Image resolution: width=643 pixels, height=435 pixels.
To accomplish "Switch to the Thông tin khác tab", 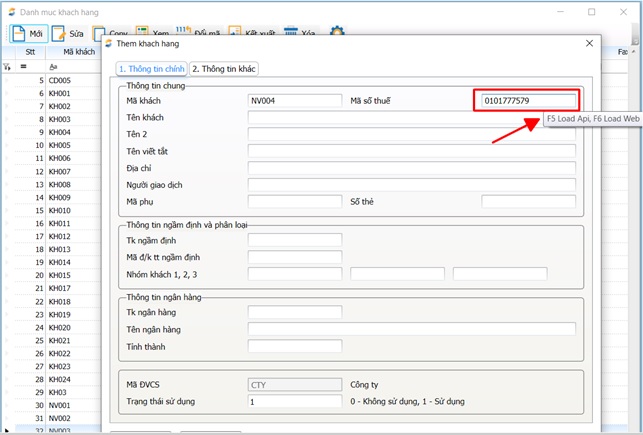I will [x=224, y=68].
